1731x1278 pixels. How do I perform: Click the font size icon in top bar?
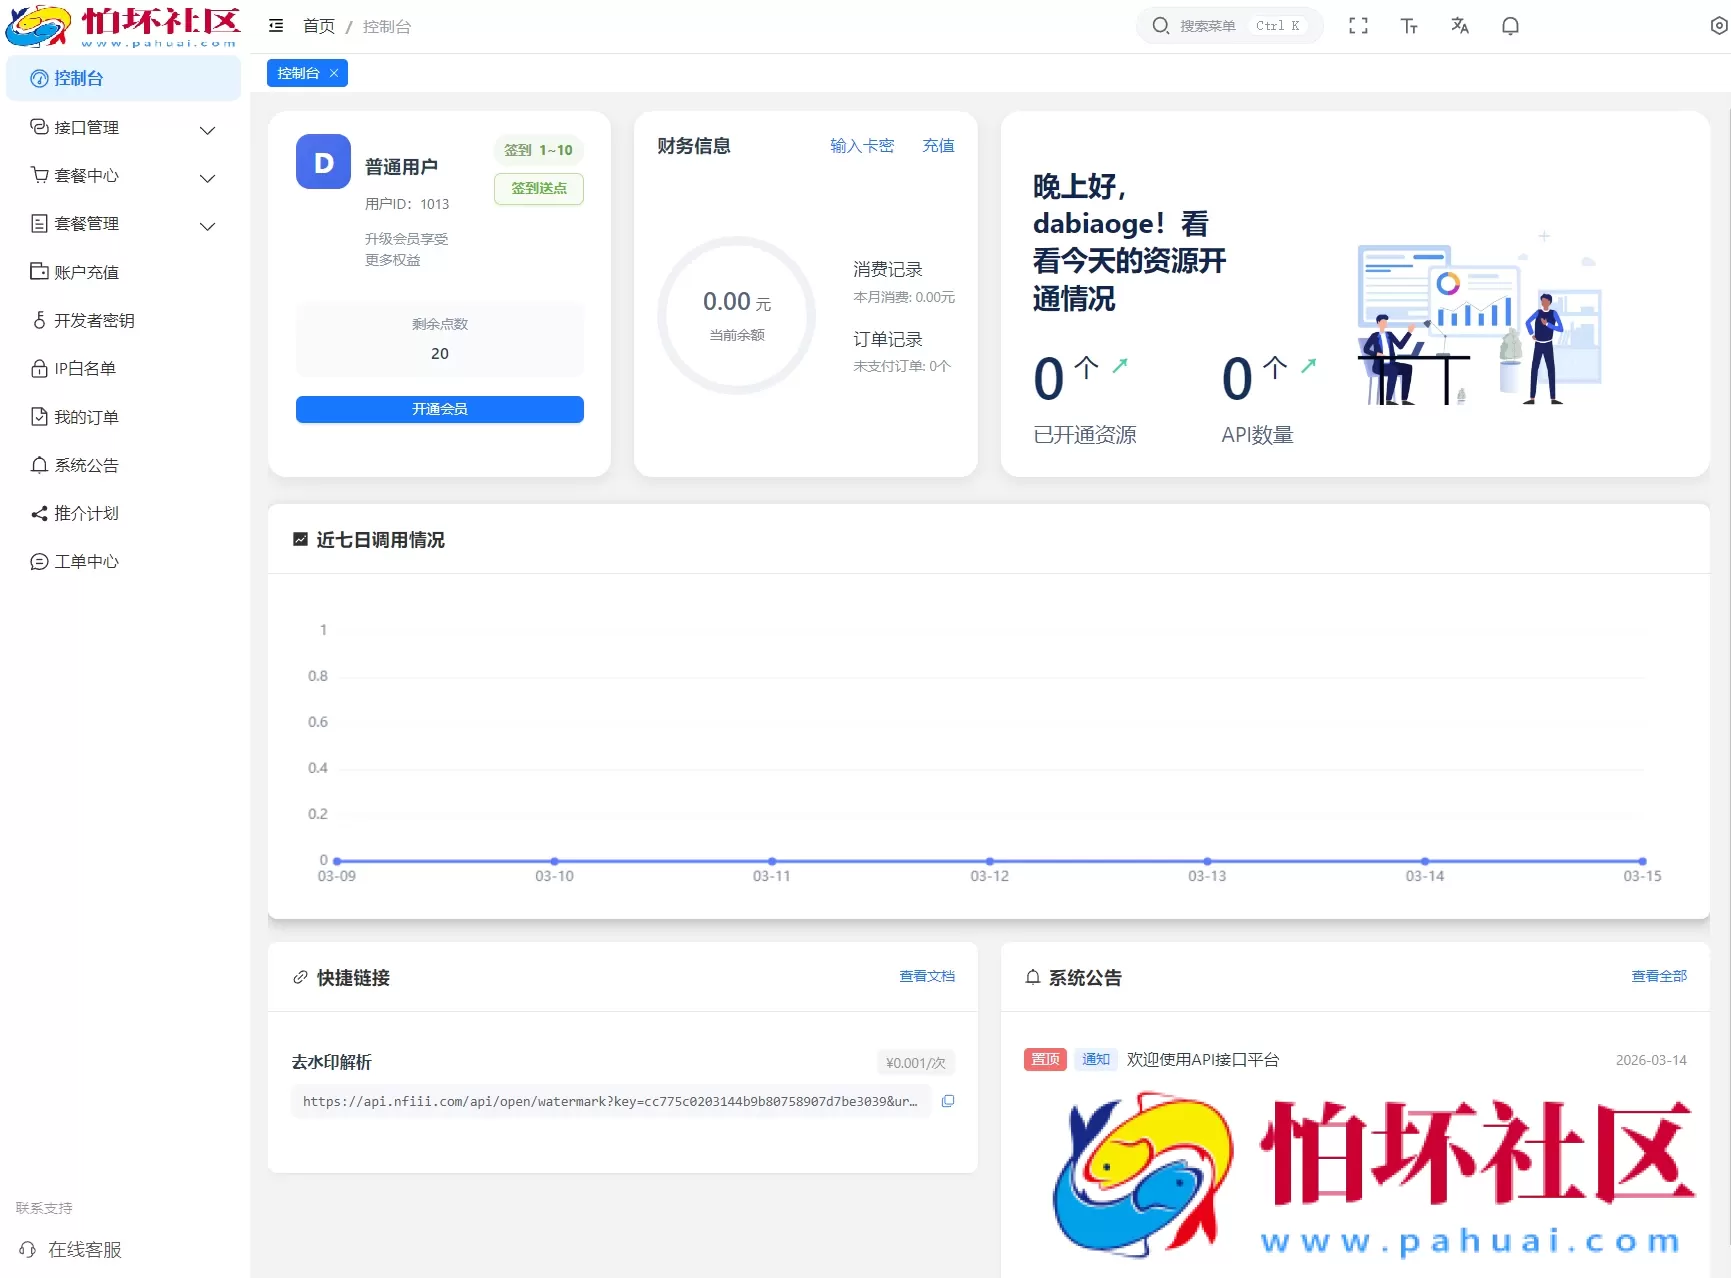(1409, 25)
